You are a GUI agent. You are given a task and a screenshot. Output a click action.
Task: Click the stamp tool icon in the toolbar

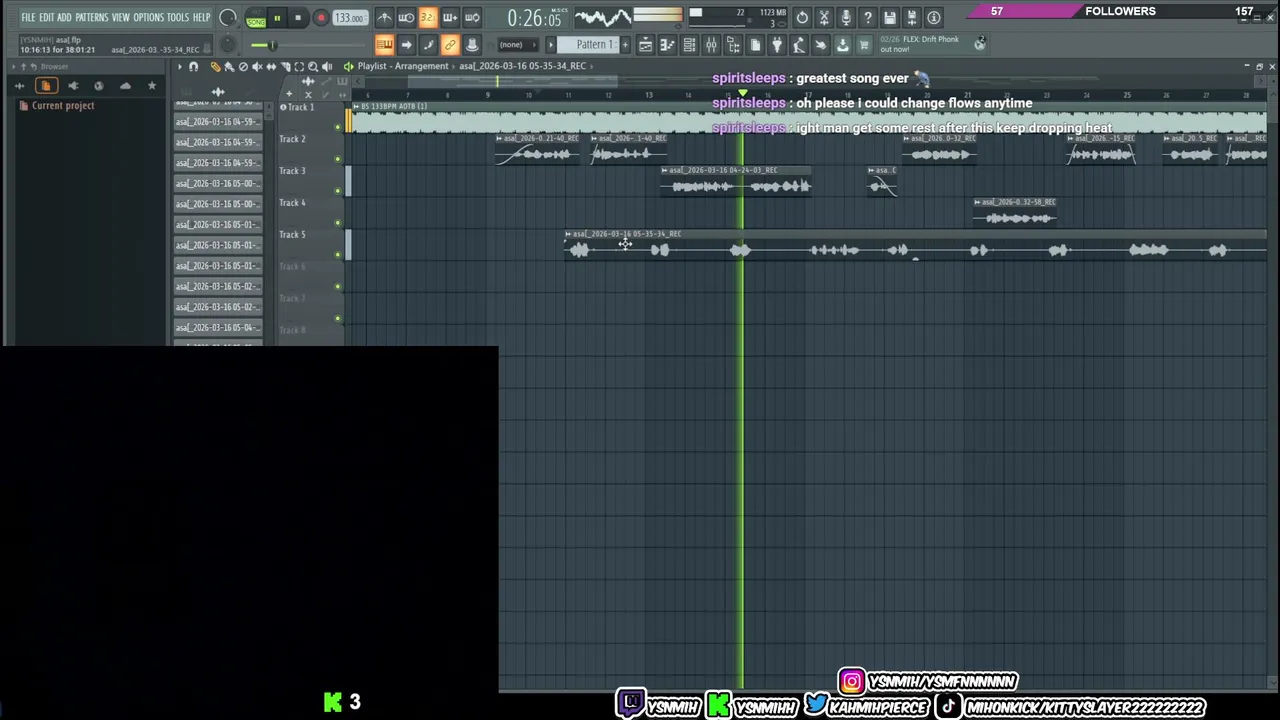472,44
